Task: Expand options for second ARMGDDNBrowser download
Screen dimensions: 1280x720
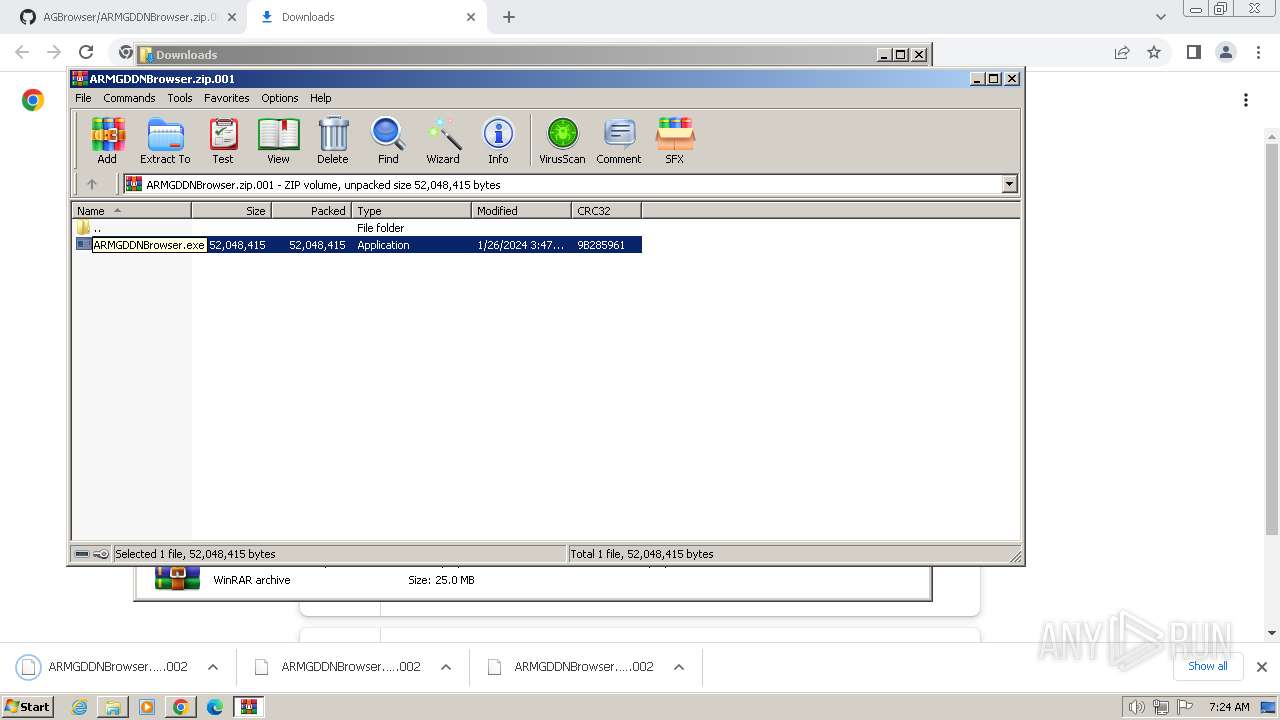Action: coord(446,667)
